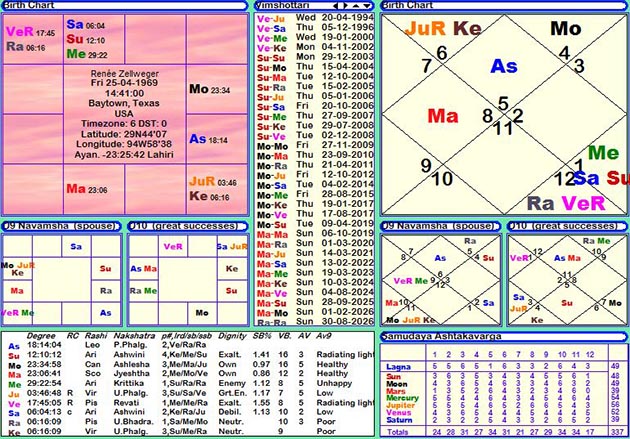Click Ke 06:16 in the pink birth chart
630x439 pixels.
click(209, 196)
